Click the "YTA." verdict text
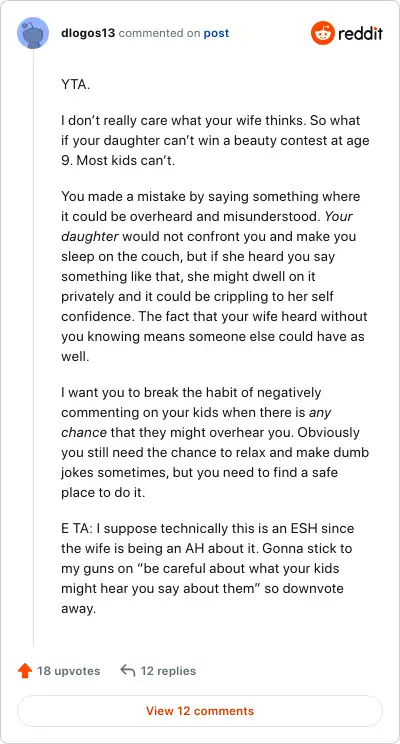Viewport: 400px width, 744px height. 75,86
